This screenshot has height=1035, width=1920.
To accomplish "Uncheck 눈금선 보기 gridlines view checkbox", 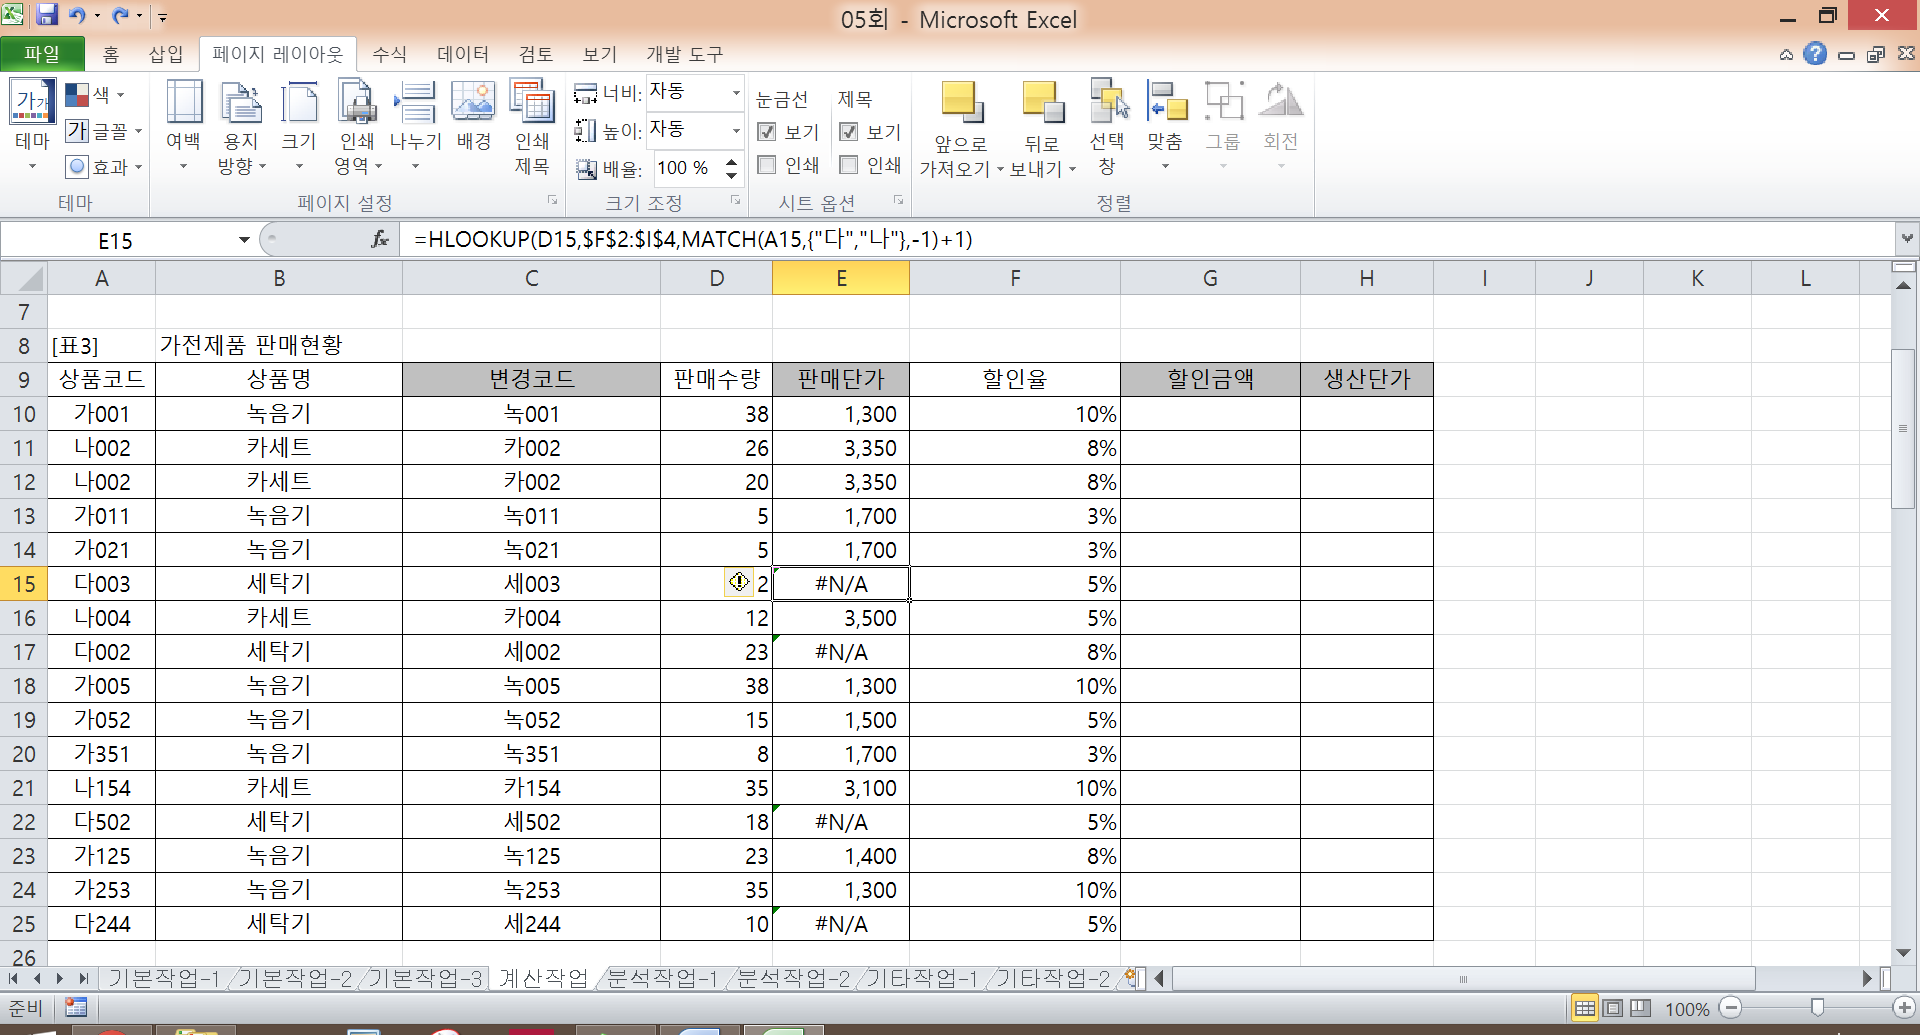I will 767,132.
